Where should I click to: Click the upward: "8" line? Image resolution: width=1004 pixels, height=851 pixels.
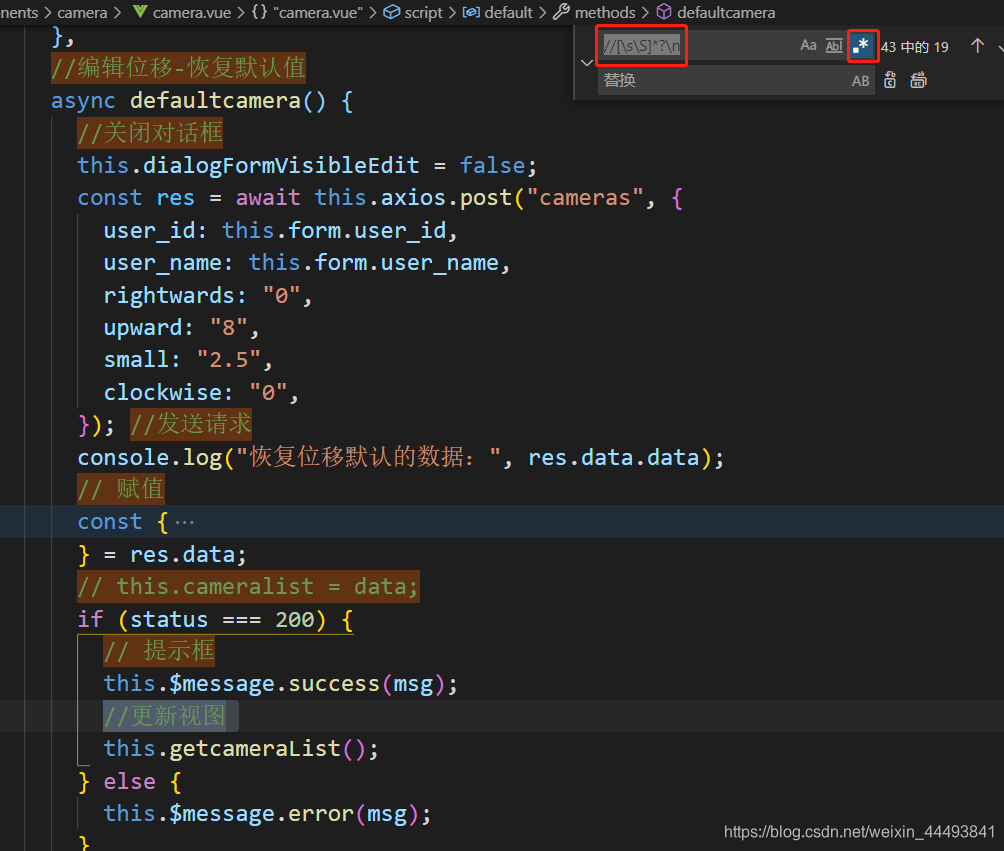[182, 328]
